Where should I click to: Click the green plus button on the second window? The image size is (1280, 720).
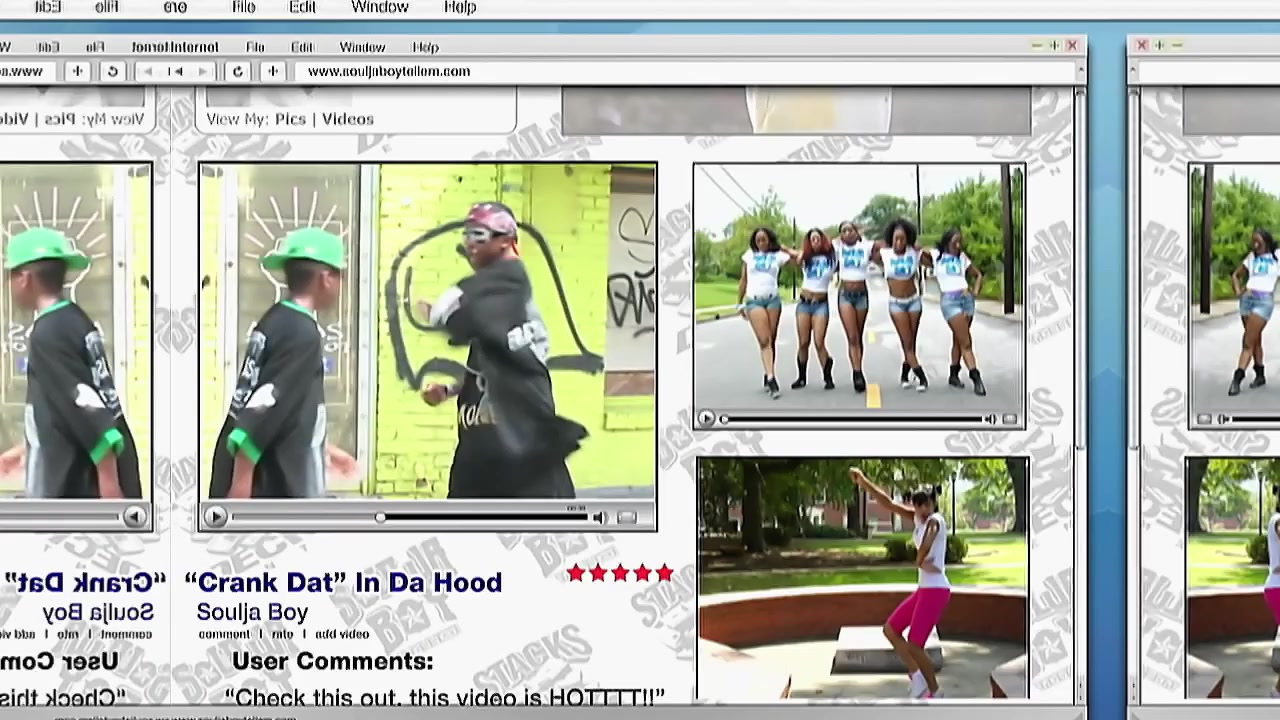coord(1160,45)
